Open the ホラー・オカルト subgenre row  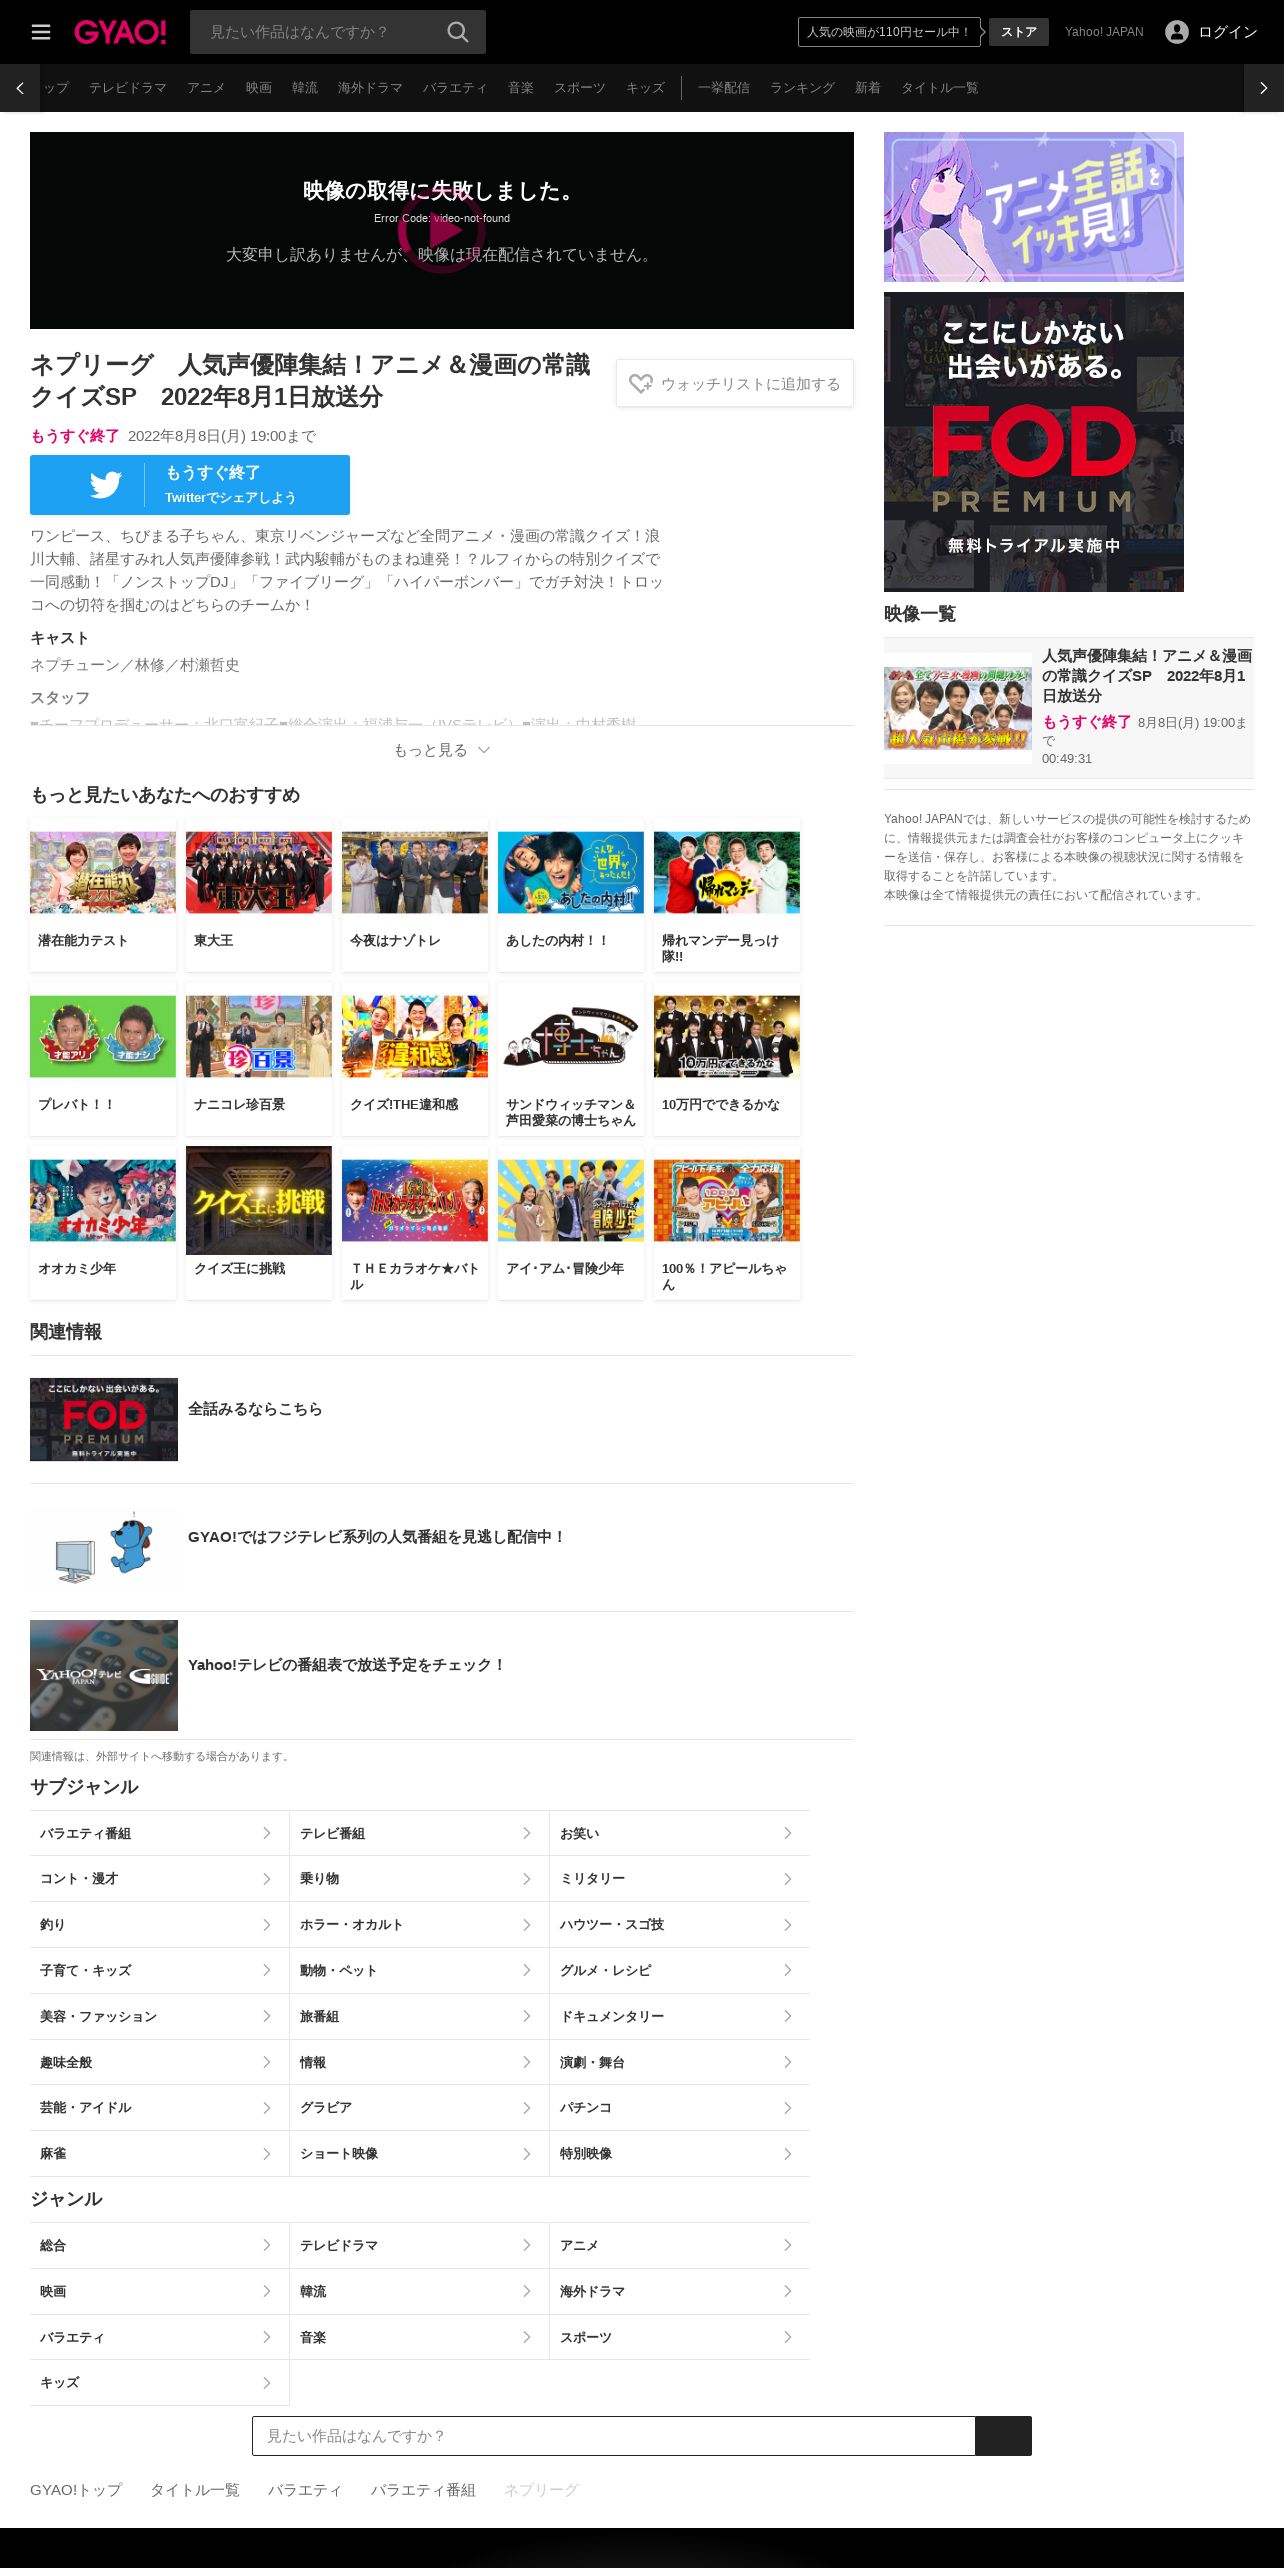point(419,1925)
